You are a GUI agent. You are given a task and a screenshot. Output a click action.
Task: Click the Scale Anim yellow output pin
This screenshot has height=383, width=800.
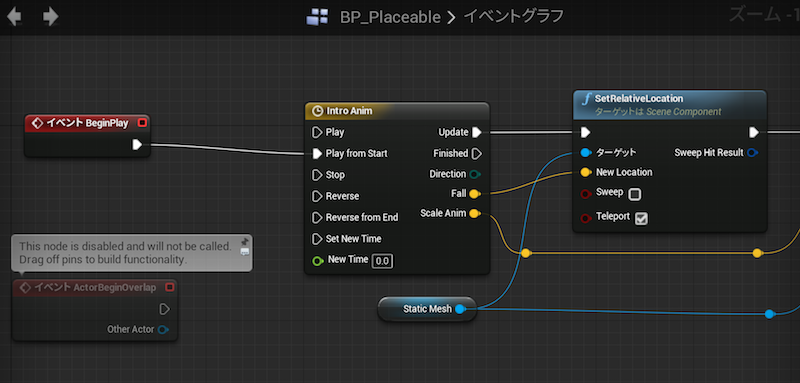click(474, 213)
